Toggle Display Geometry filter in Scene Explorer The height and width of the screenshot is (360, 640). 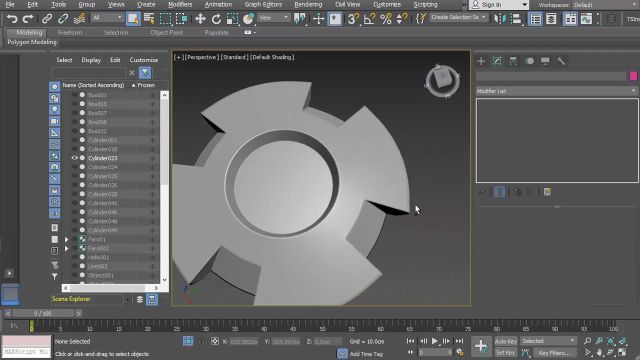tap(55, 87)
